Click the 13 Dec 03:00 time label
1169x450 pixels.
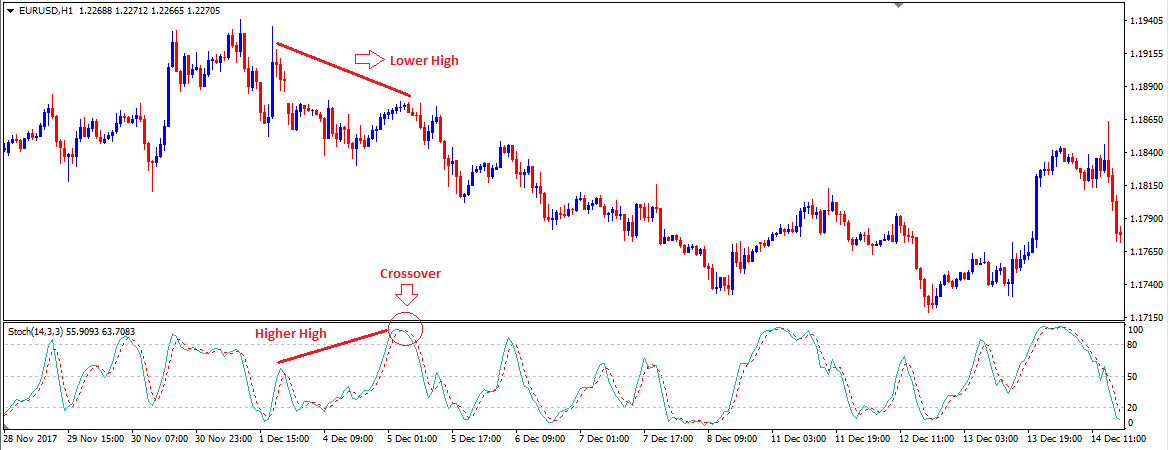990,439
